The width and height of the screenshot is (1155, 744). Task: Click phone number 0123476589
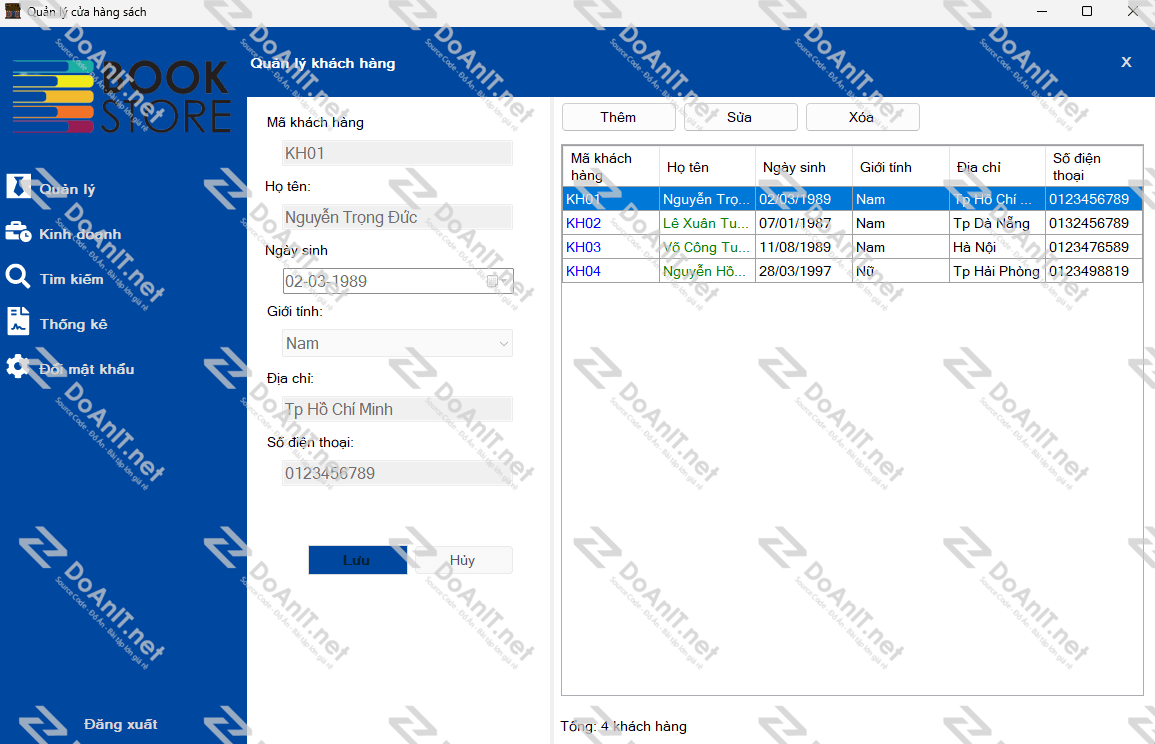[1093, 247]
